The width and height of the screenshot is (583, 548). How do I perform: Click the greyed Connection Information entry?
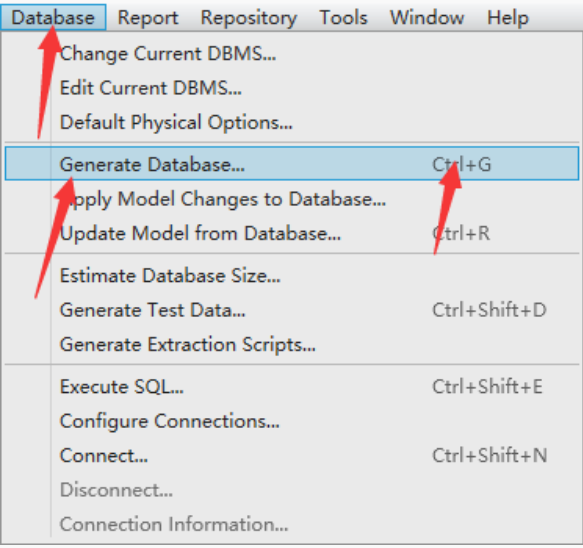[x=292, y=524]
